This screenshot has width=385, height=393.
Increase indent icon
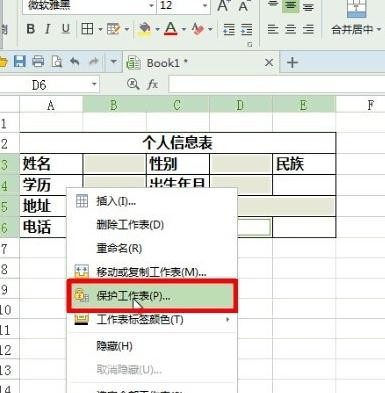pyautogui.click(x=247, y=29)
